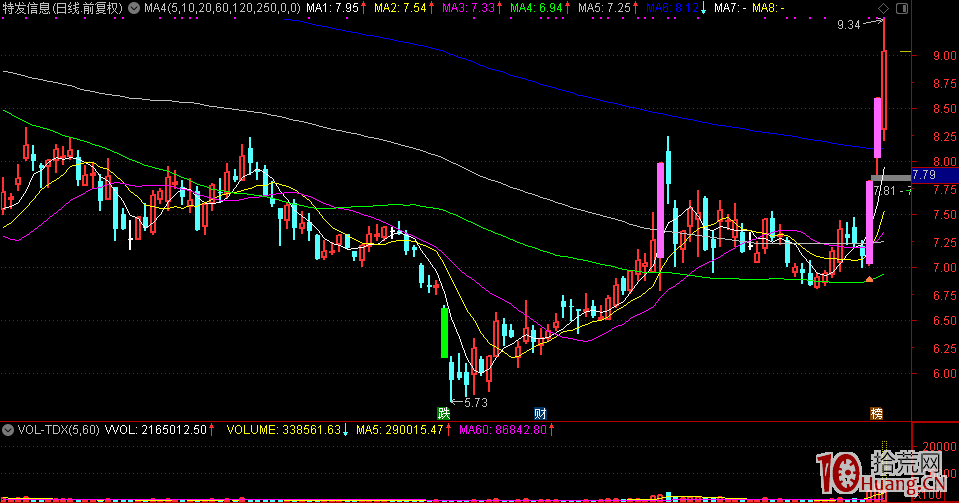The image size is (959, 503).
Task: Select the volume MA5: 290015.47 reading
Action: 399,430
